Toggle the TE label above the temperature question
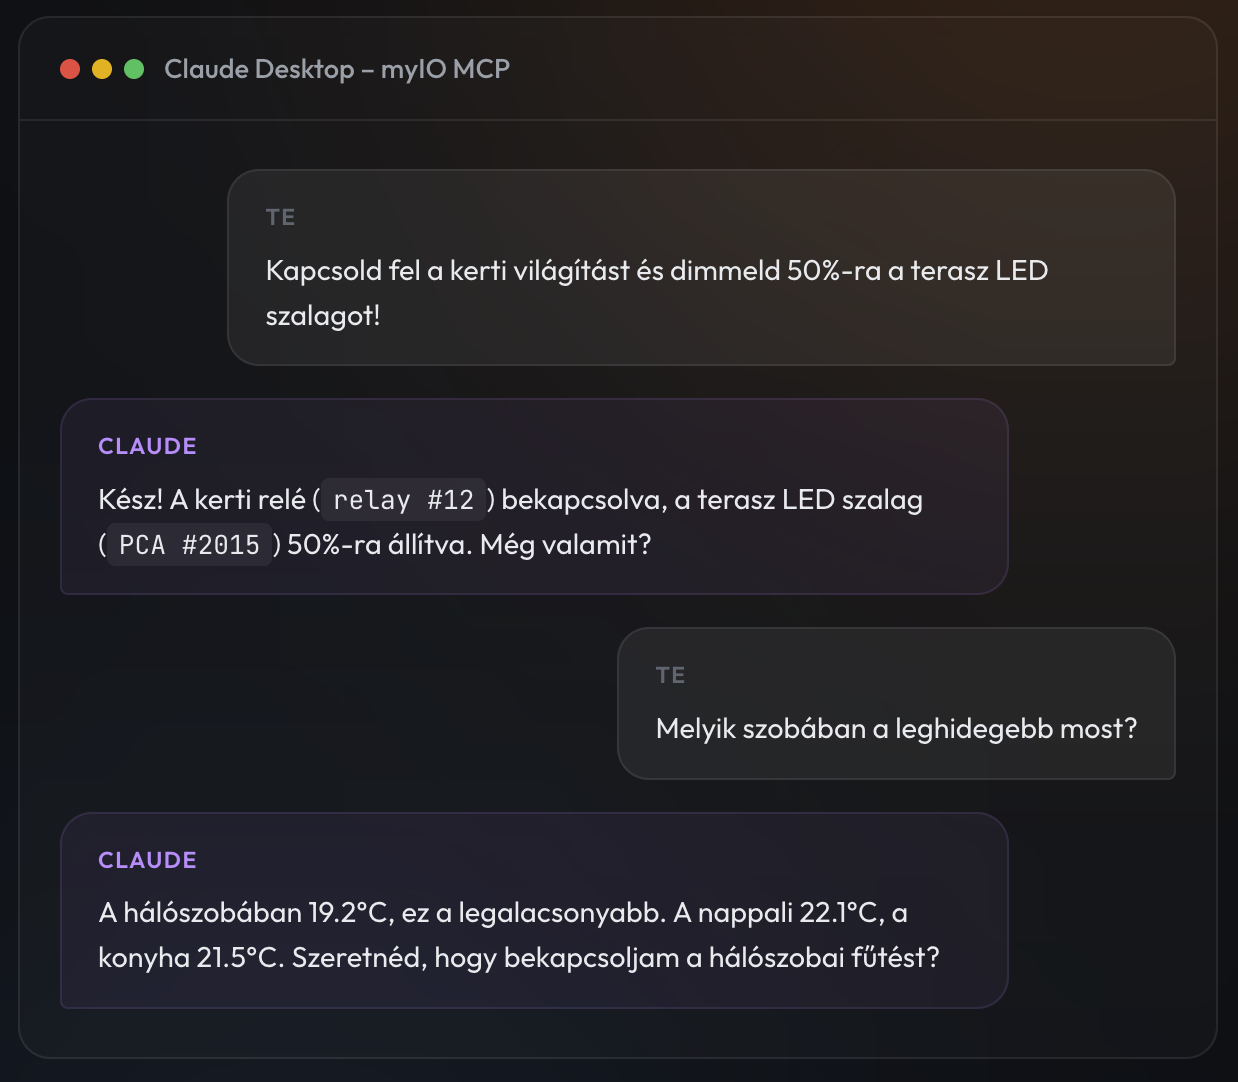Image resolution: width=1238 pixels, height=1082 pixels. (671, 674)
